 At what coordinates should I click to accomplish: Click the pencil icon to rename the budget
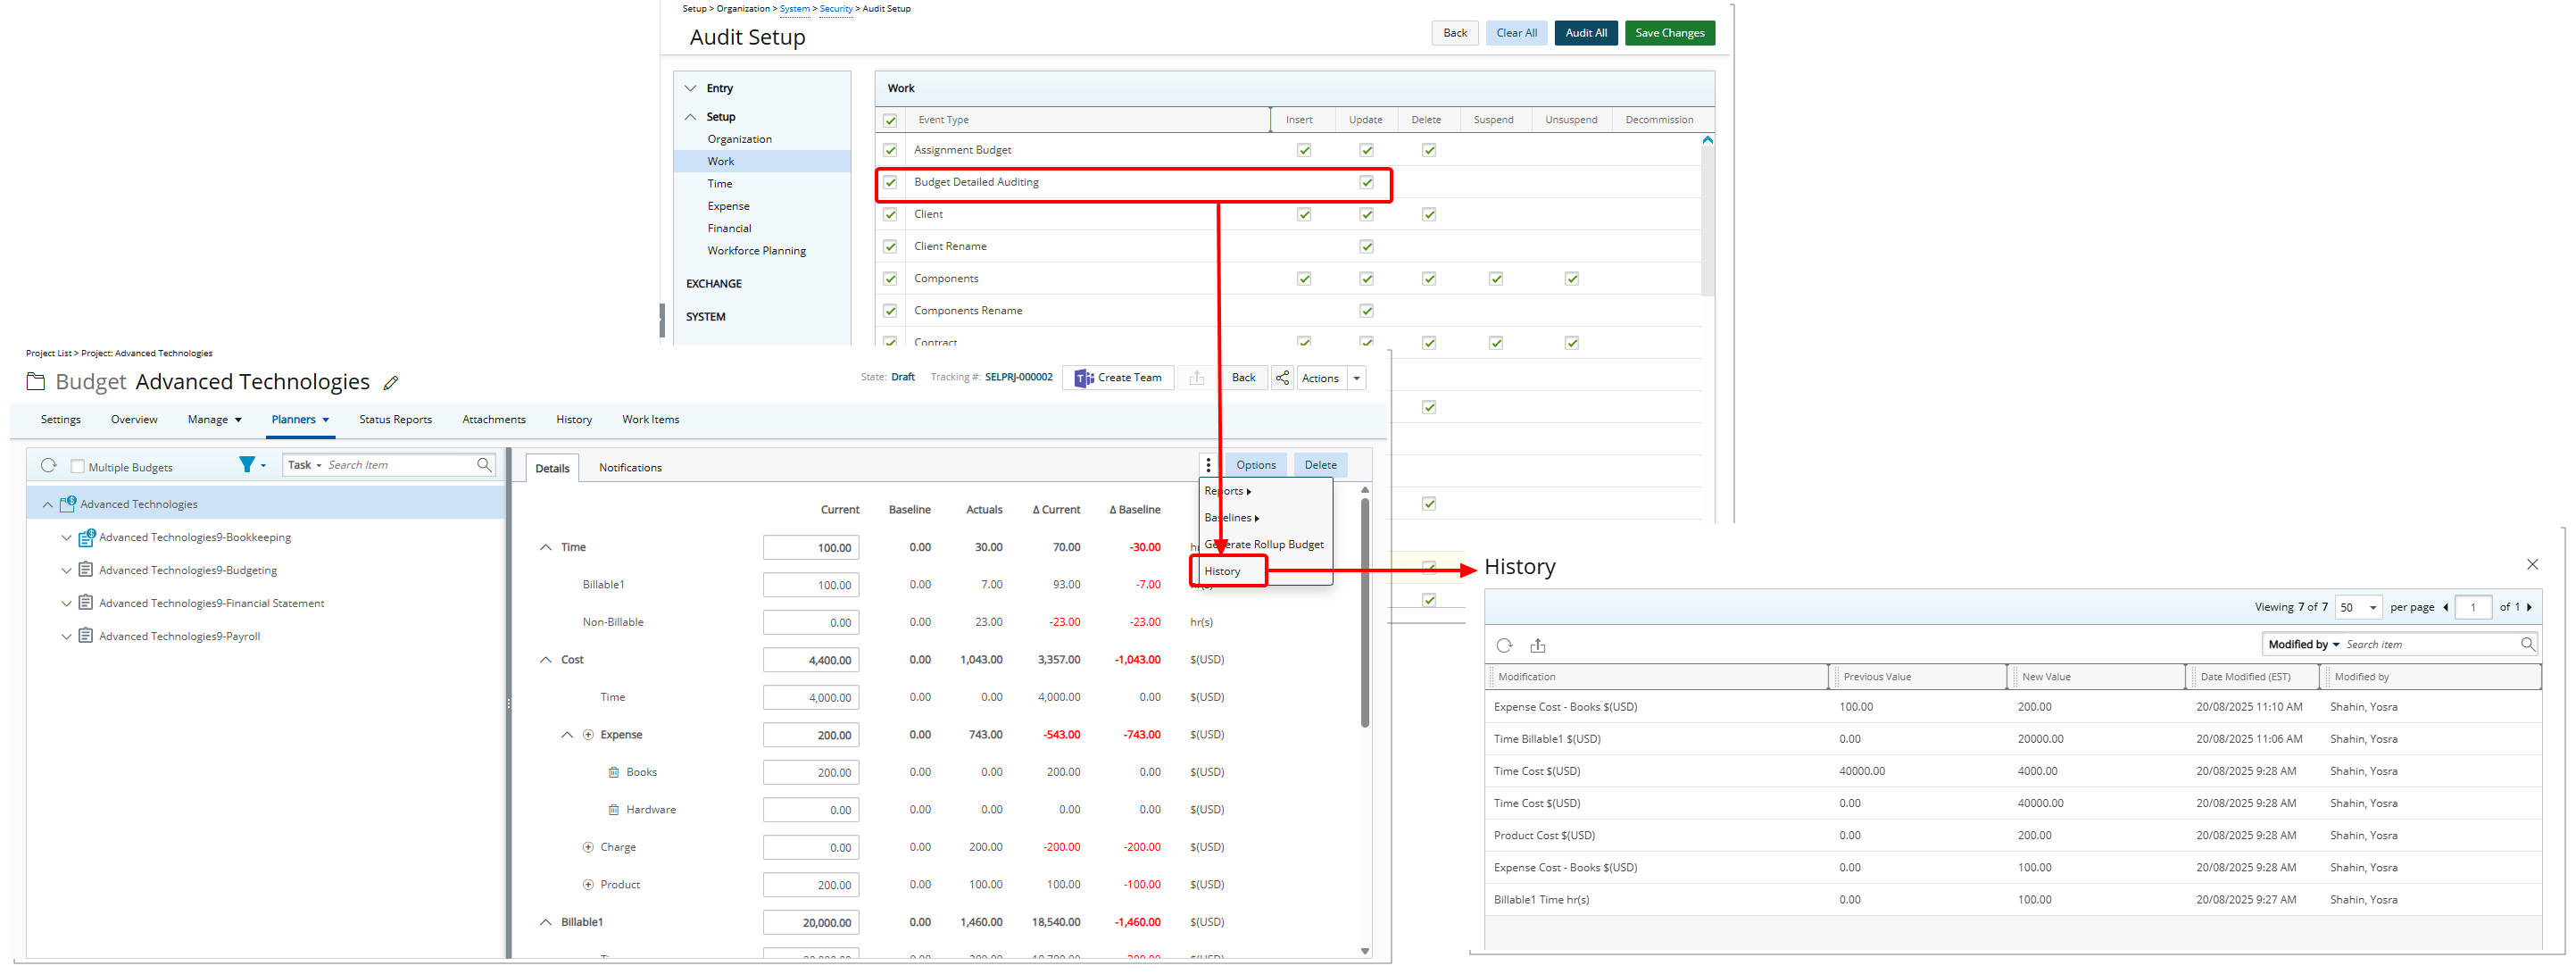(x=391, y=382)
